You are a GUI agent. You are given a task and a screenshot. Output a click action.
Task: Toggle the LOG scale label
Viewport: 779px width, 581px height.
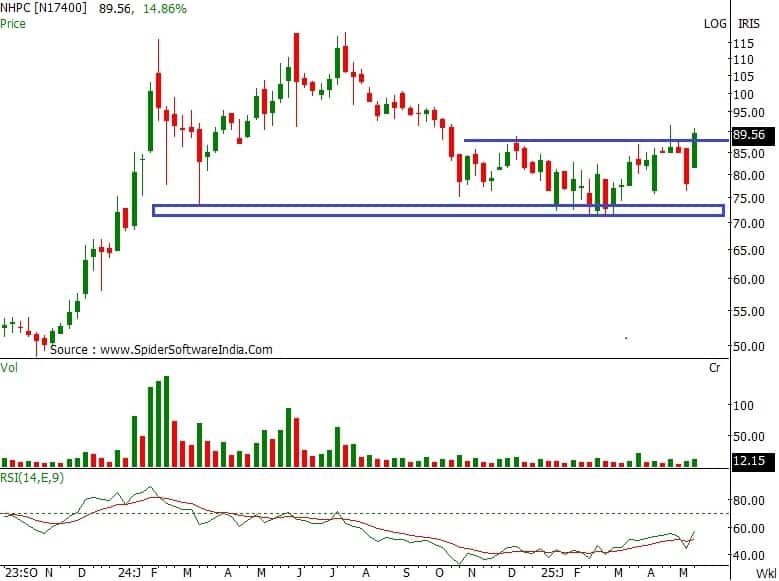coord(715,22)
